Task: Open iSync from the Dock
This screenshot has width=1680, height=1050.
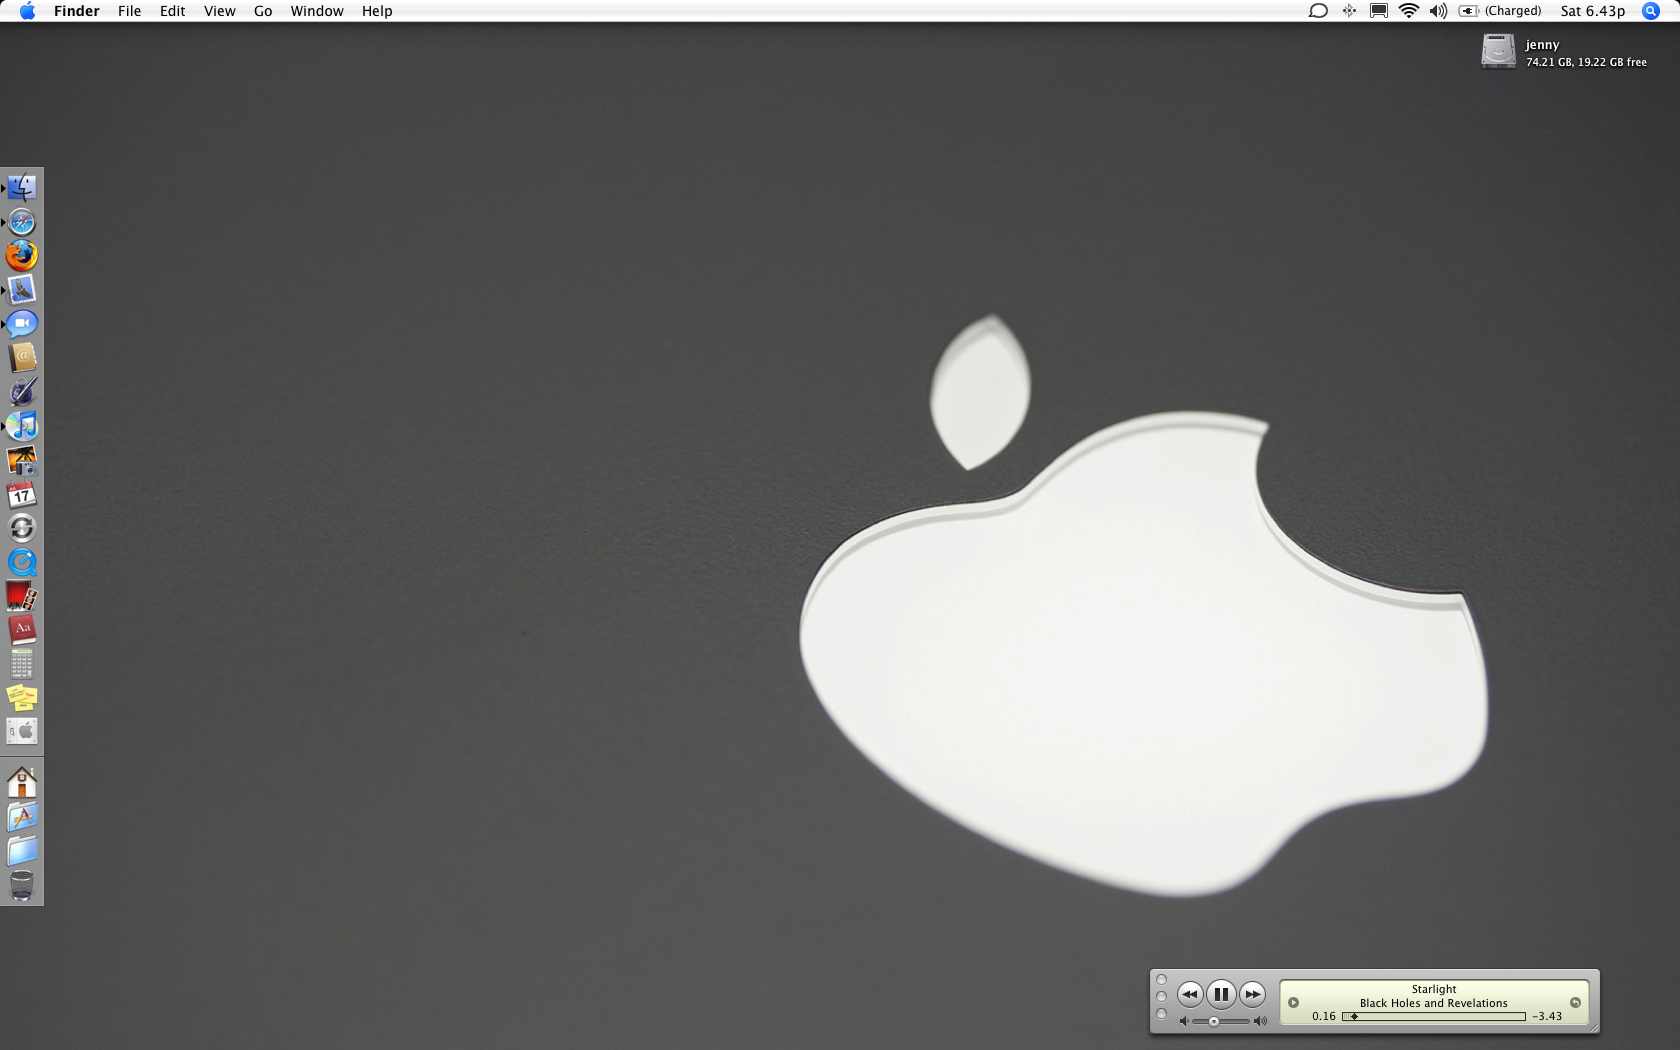Action: point(22,528)
